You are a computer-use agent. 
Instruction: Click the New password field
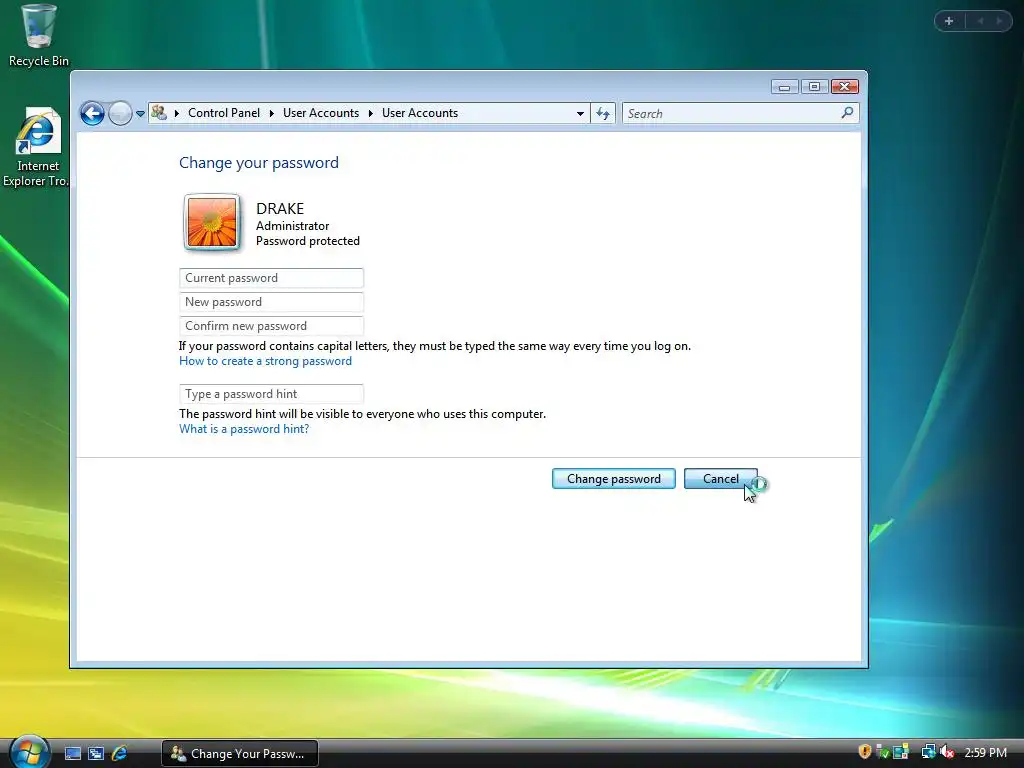[x=271, y=302]
